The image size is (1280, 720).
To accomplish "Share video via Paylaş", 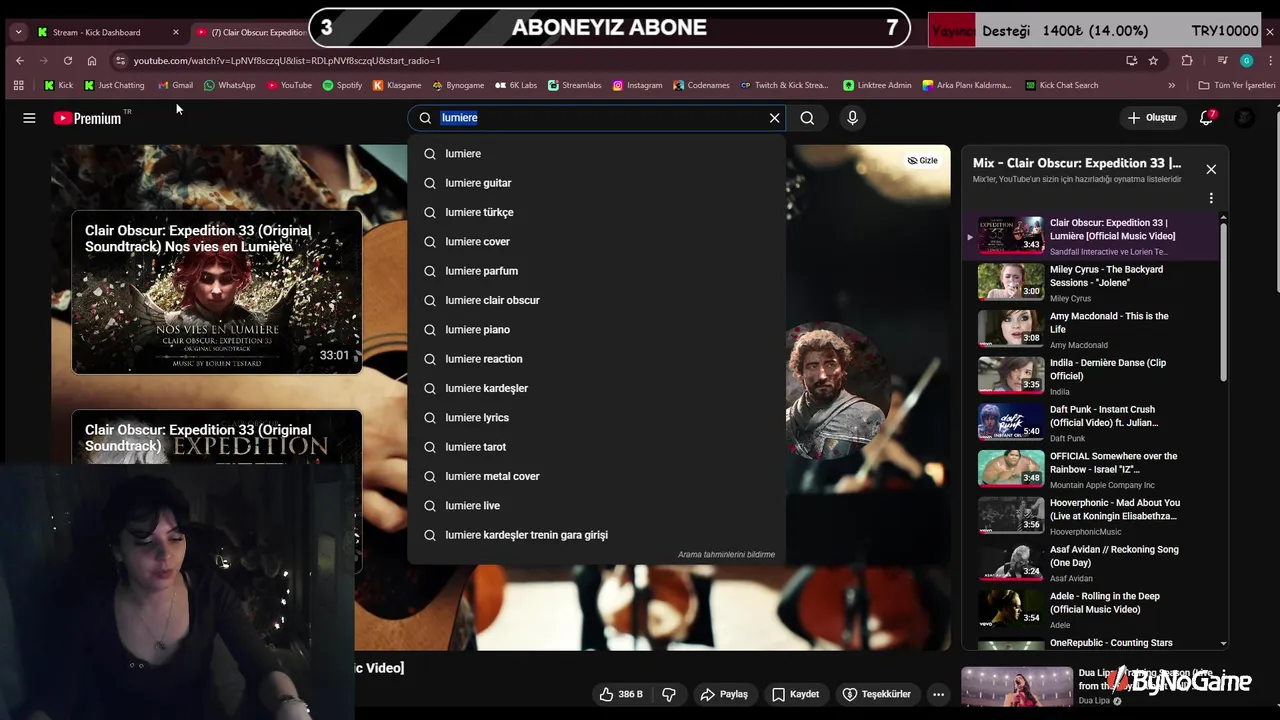I will click(x=724, y=694).
